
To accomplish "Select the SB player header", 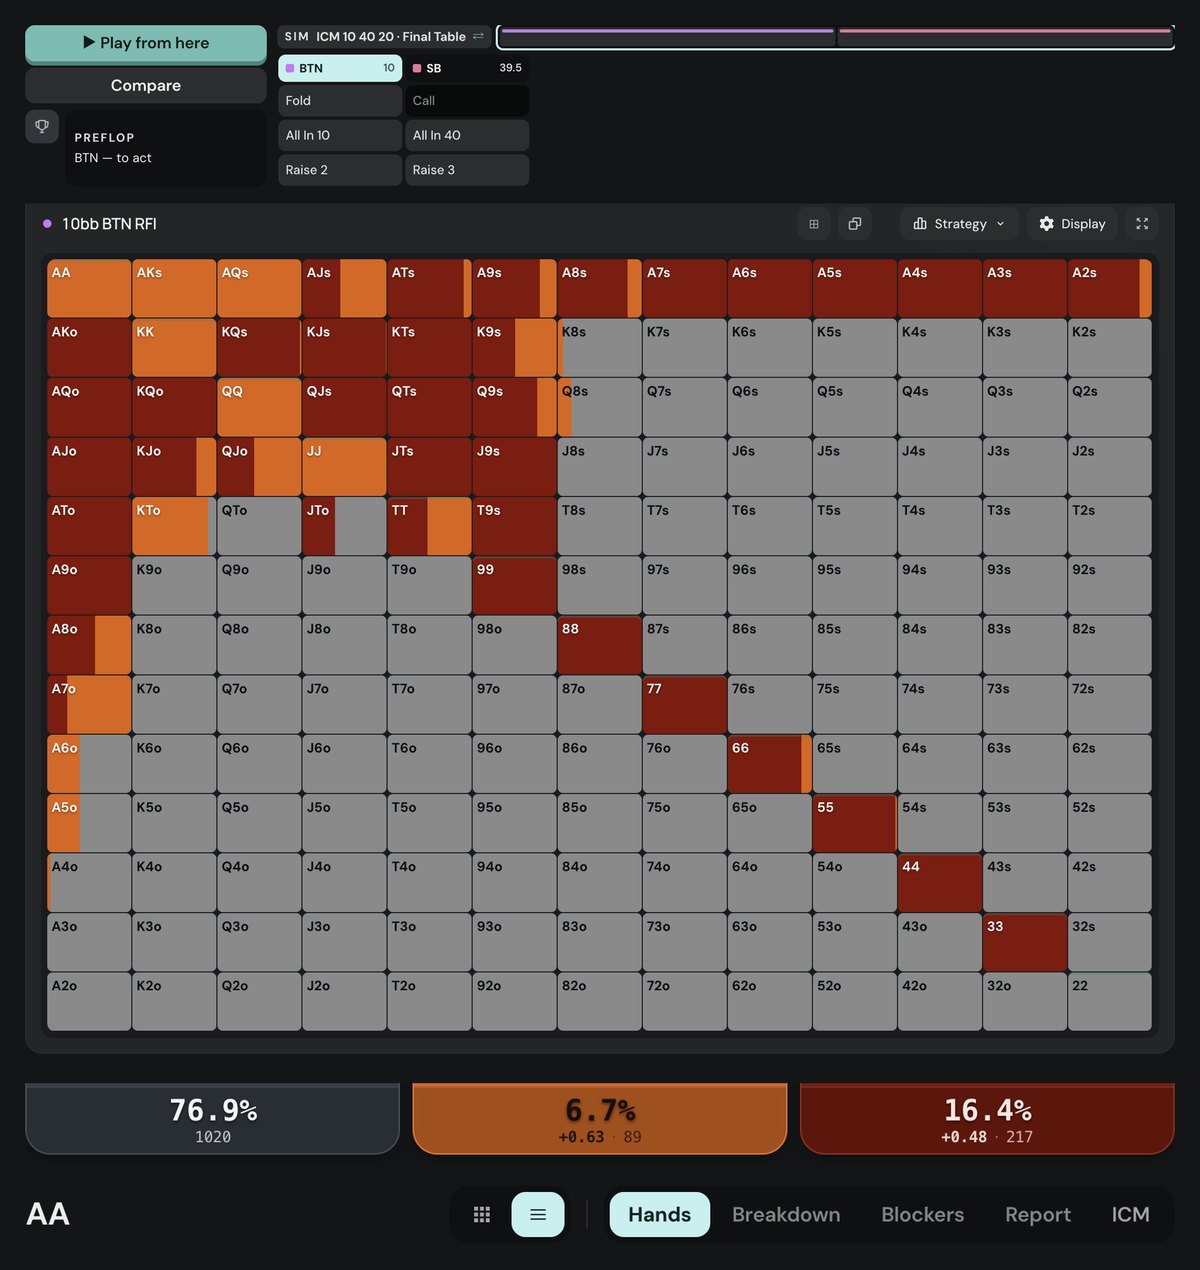I will pos(467,68).
